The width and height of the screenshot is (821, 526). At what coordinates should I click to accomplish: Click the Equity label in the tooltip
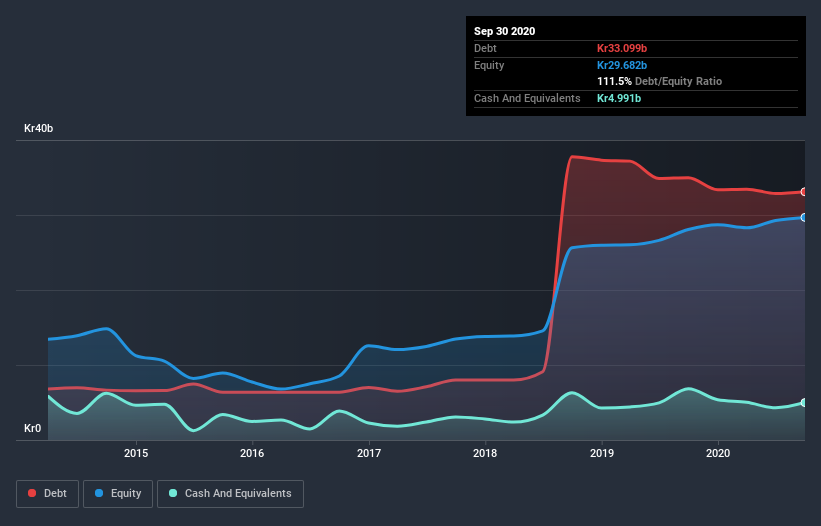[x=489, y=65]
